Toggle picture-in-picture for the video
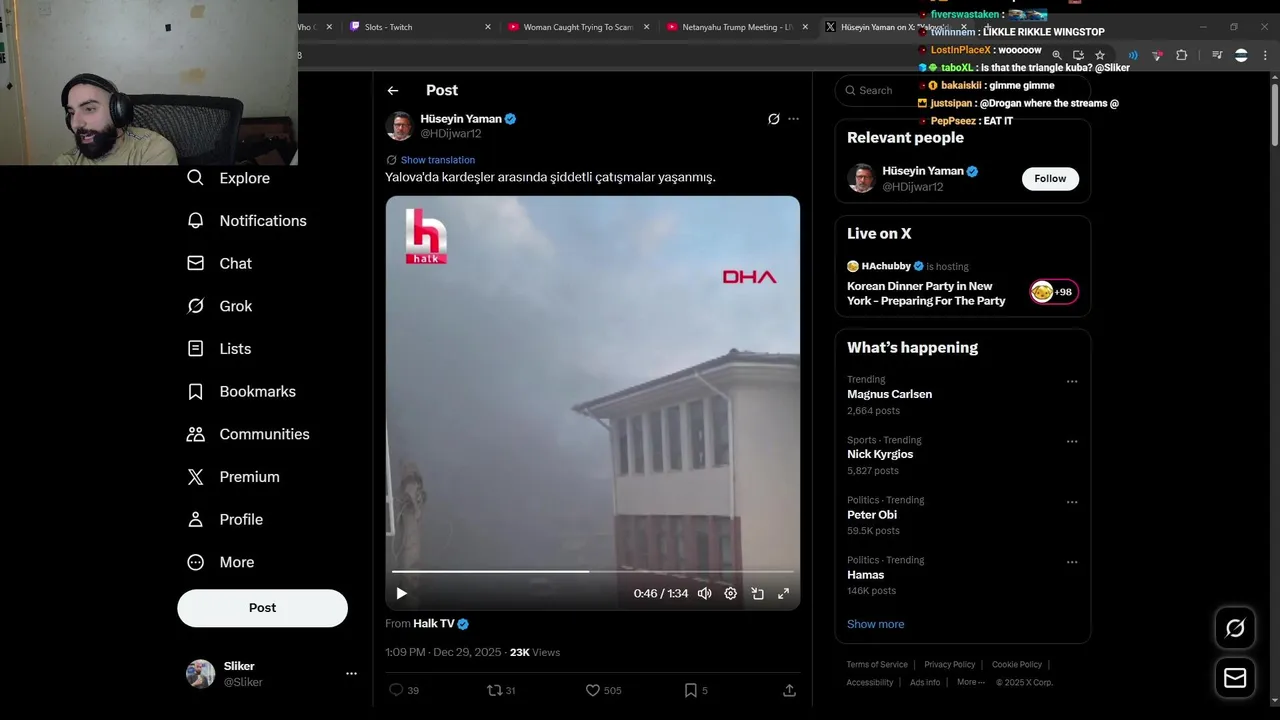Viewport: 1280px width, 720px height. [x=757, y=593]
